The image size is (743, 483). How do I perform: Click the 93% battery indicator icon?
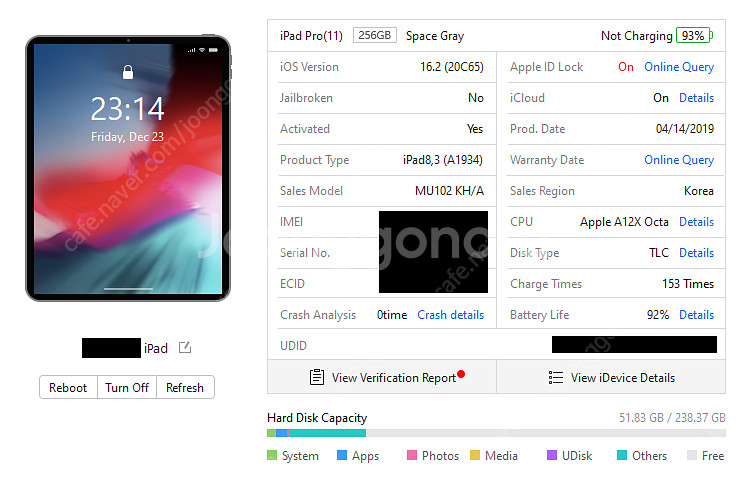pos(694,36)
